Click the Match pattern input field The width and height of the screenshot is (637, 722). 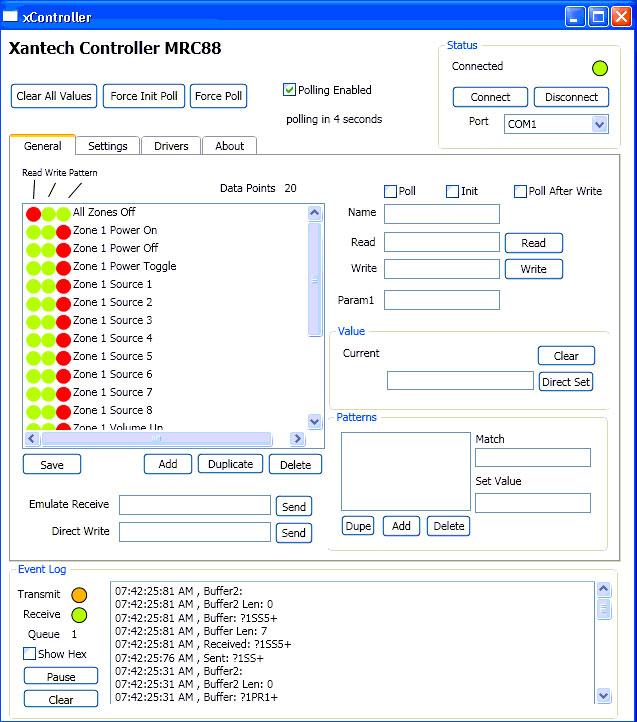pos(533,458)
